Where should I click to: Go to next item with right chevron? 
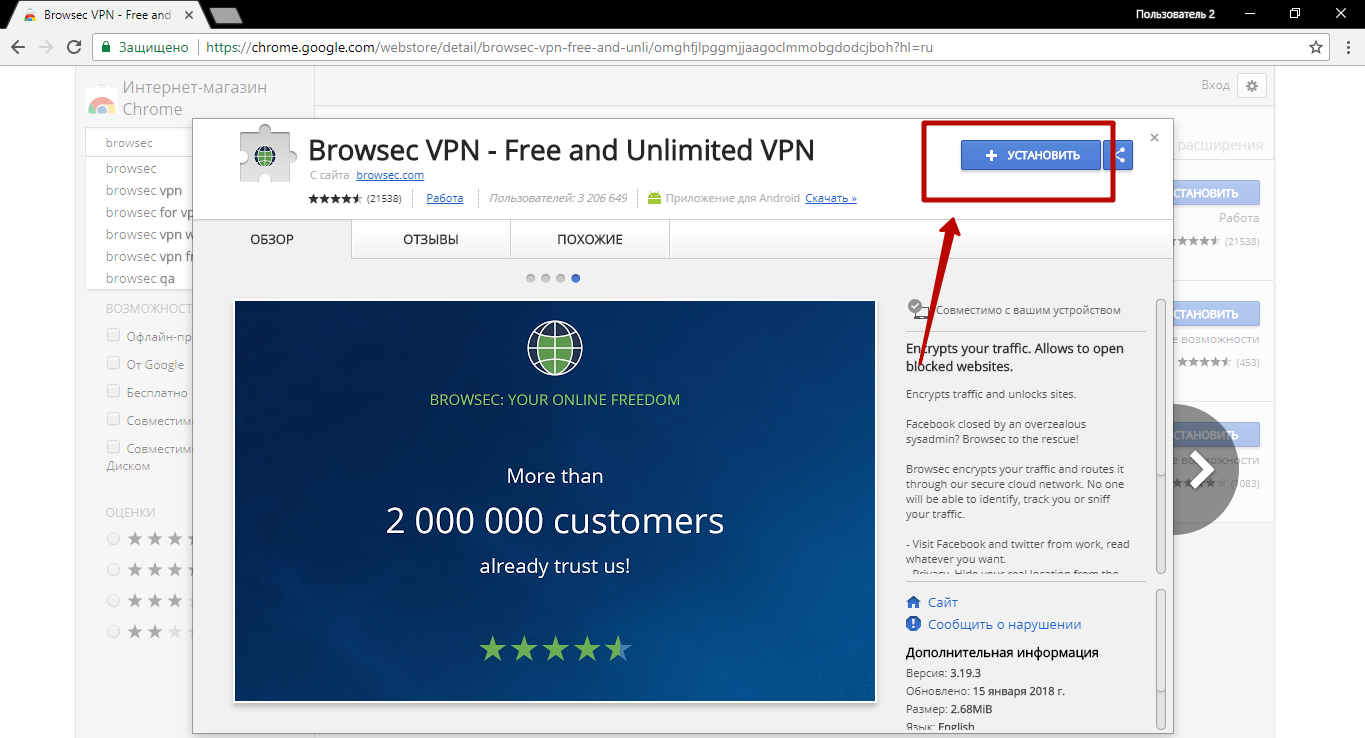tap(1202, 468)
